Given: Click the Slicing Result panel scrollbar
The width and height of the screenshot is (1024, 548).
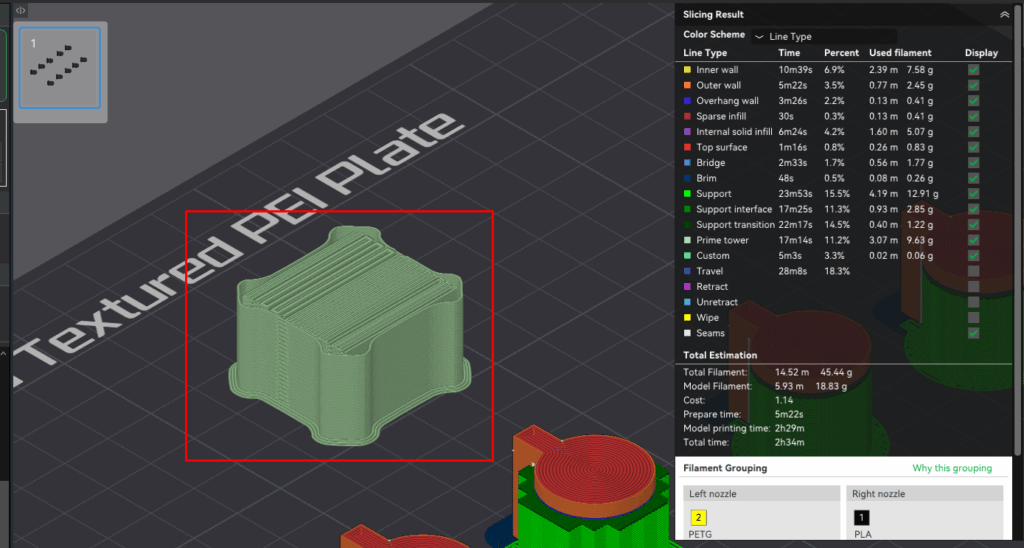Looking at the screenshot, I should (1018, 200).
